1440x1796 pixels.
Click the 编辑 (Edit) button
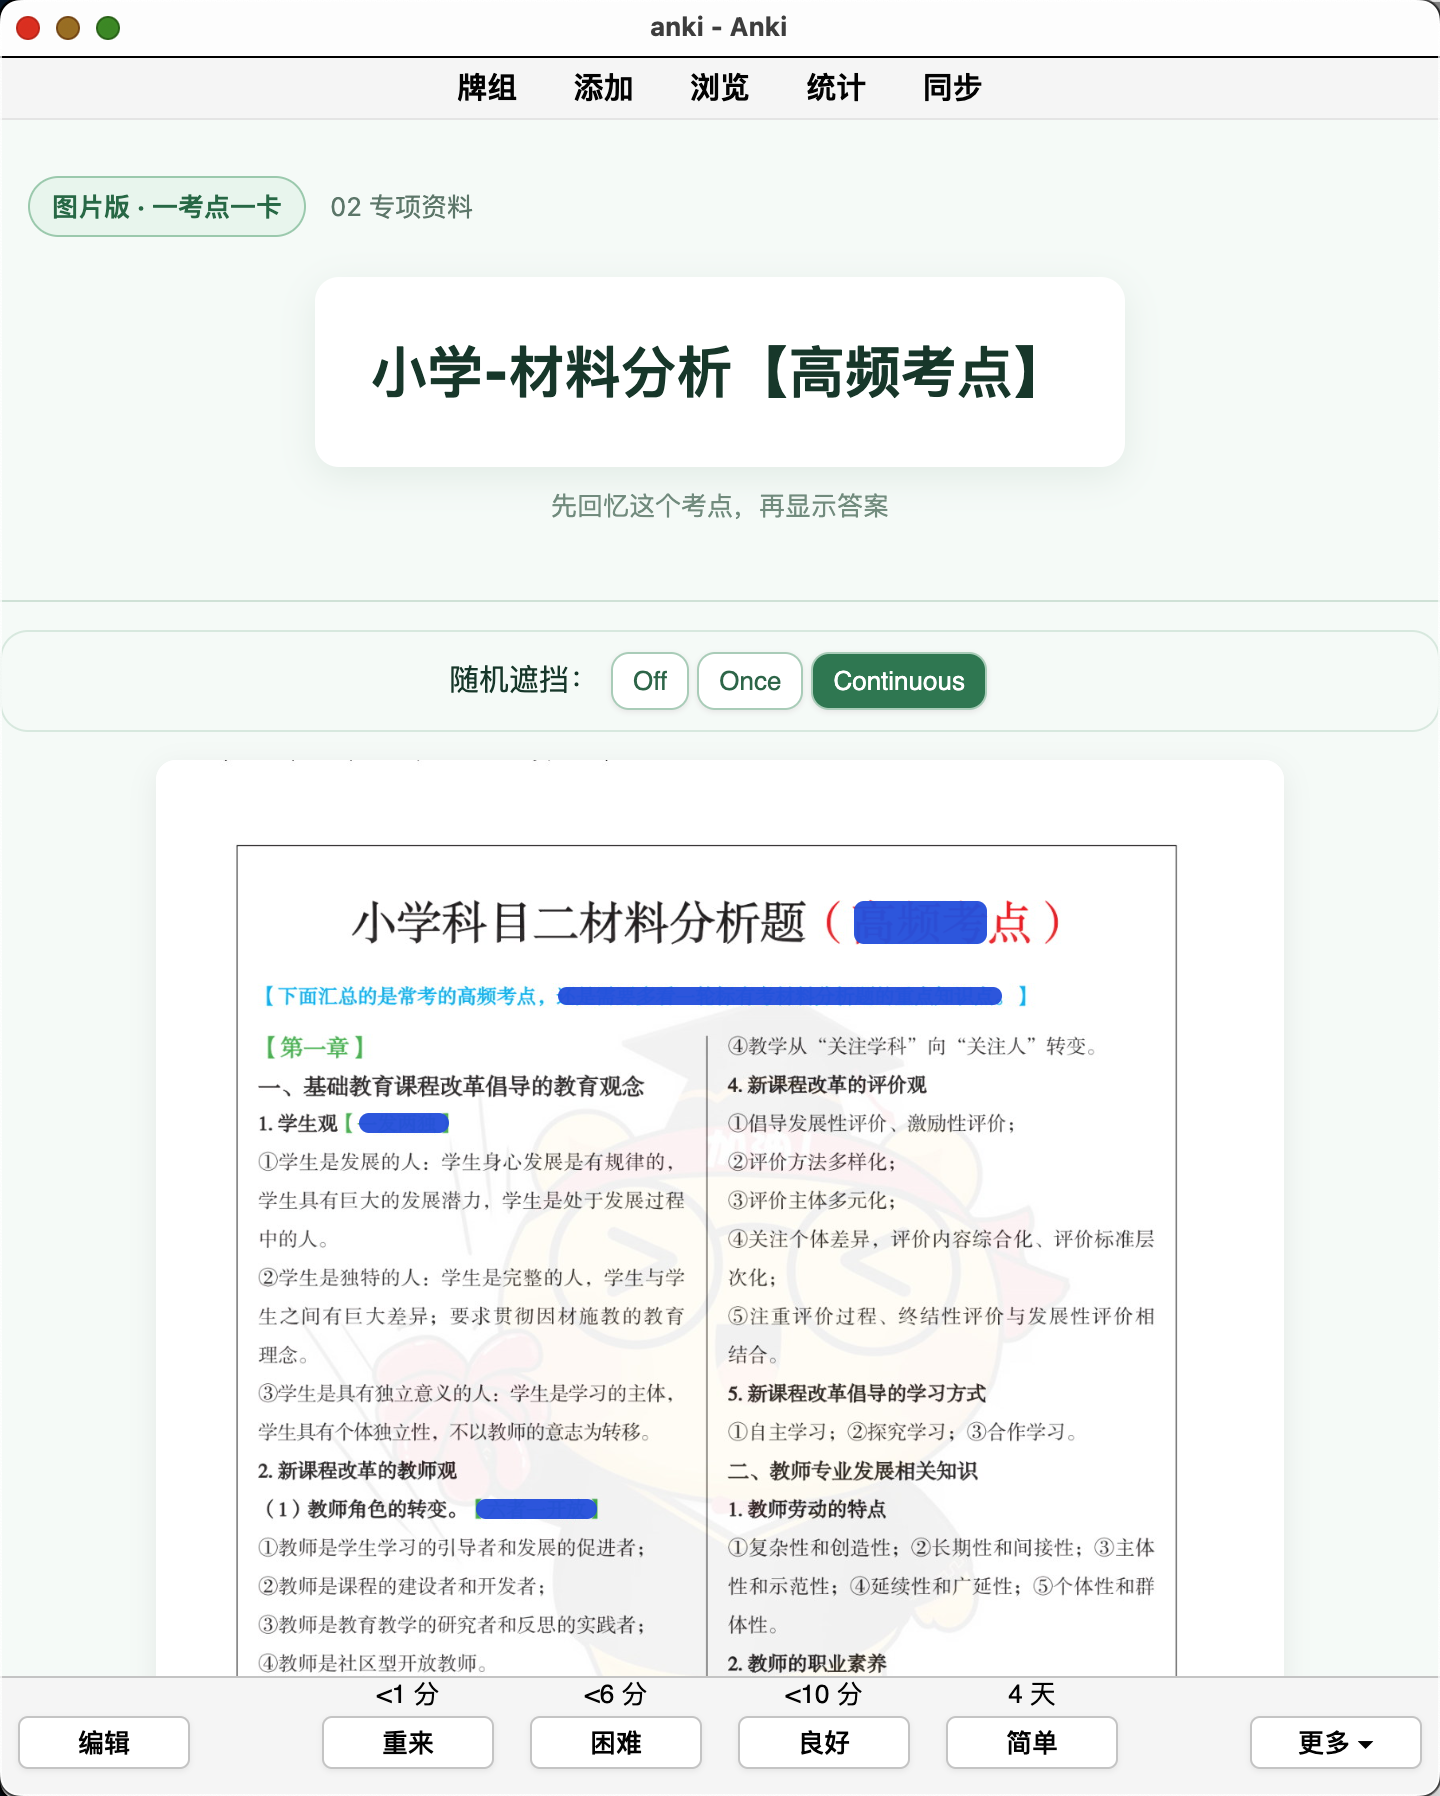point(104,1743)
